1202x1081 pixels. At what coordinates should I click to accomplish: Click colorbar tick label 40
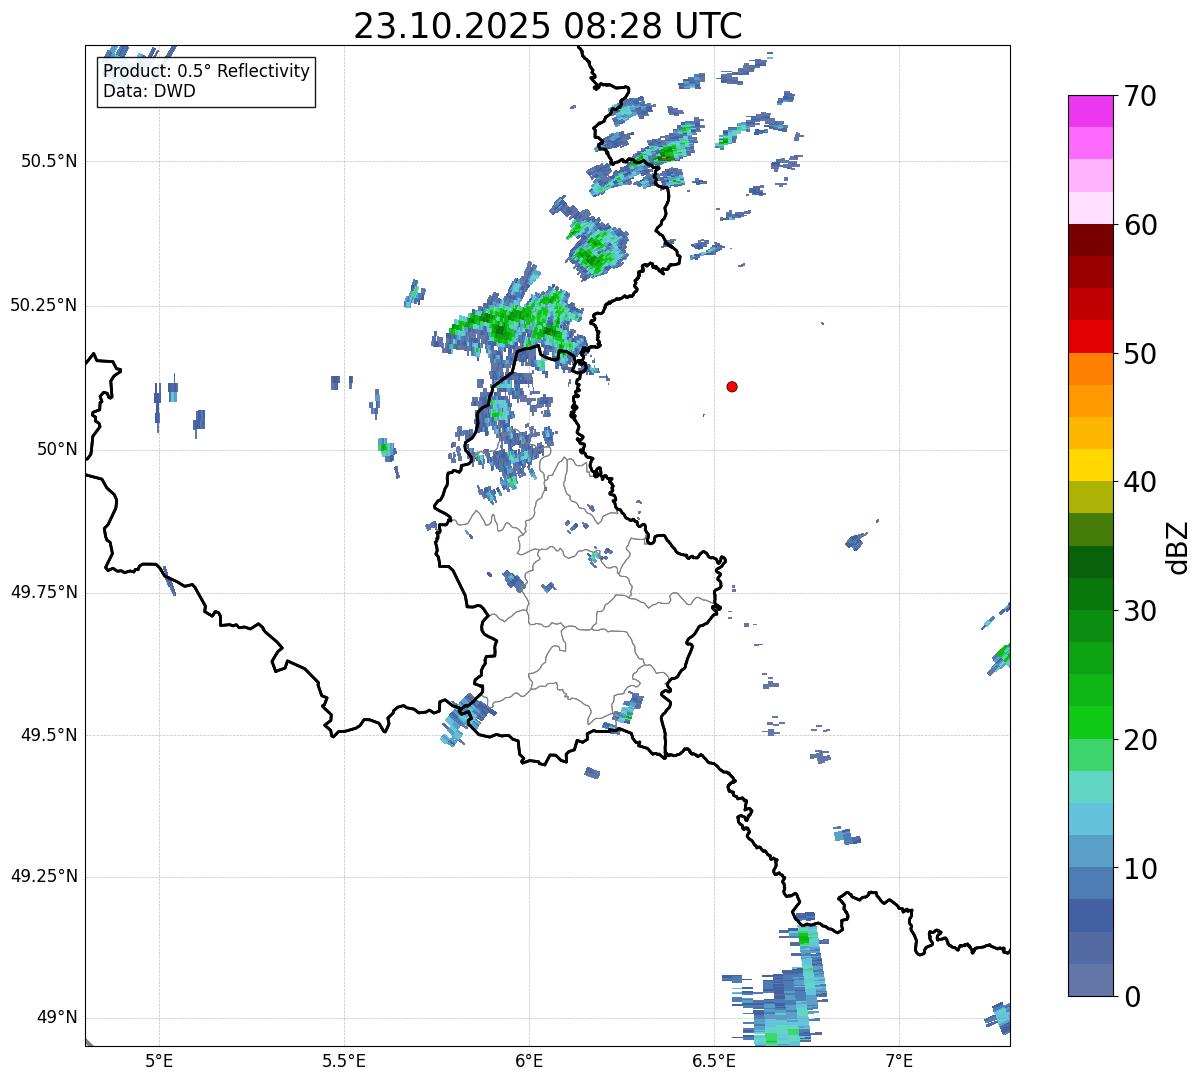point(1140,483)
